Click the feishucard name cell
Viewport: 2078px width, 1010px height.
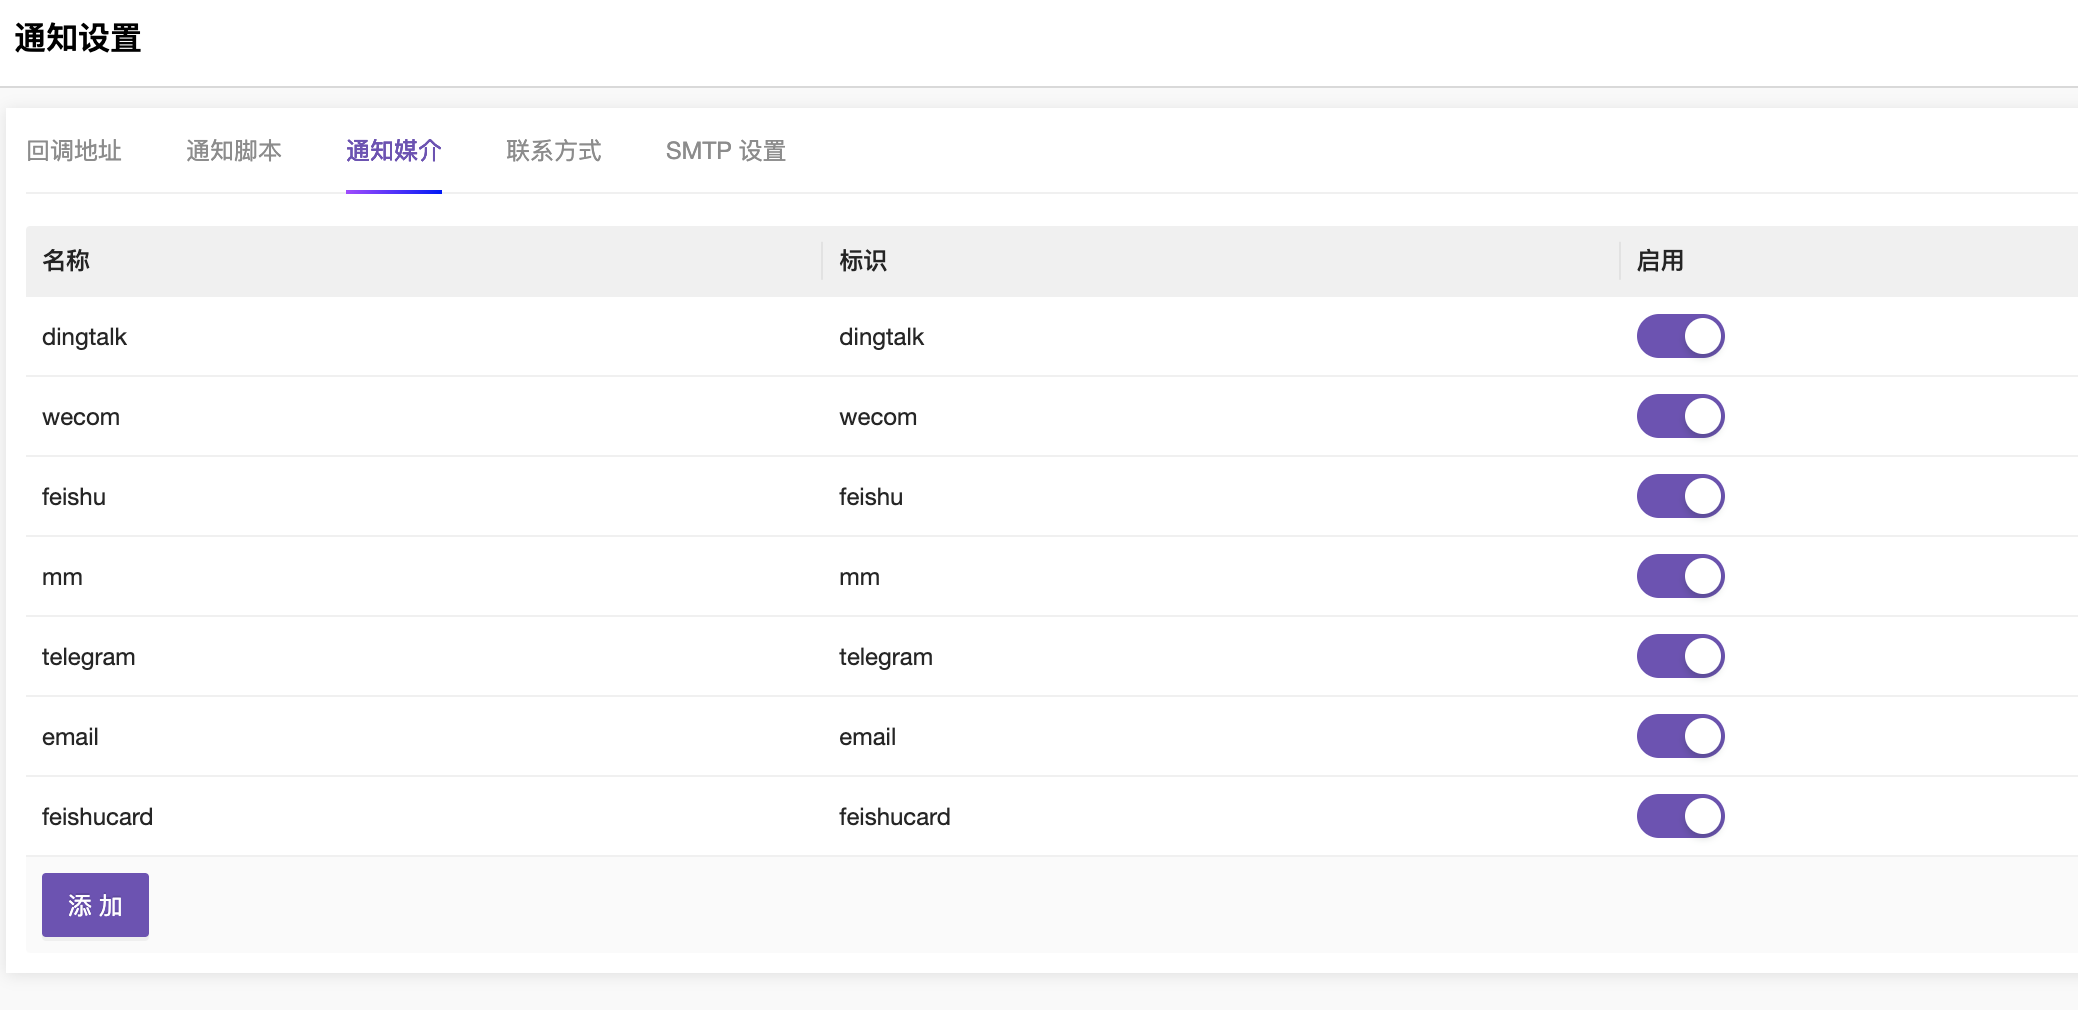tap(98, 817)
